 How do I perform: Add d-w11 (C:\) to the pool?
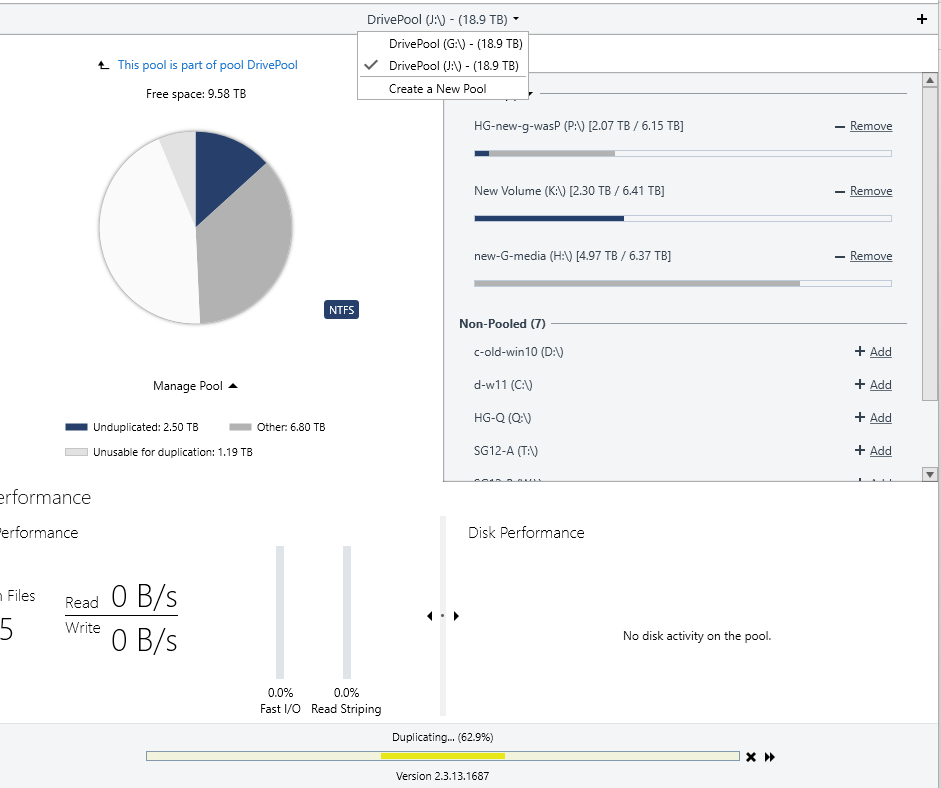[880, 385]
